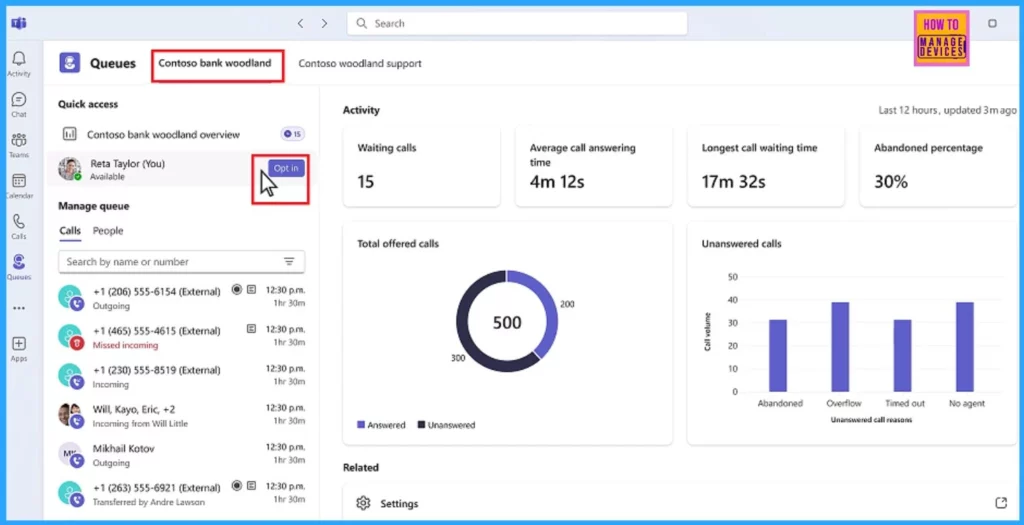Switch to Contoso bank woodland tab
The image size is (1024, 525).
pos(215,63)
